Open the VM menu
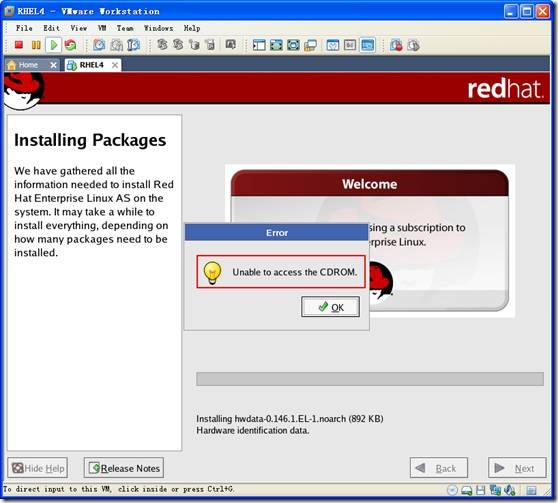Viewport: 558px width, 503px height. pos(102,28)
